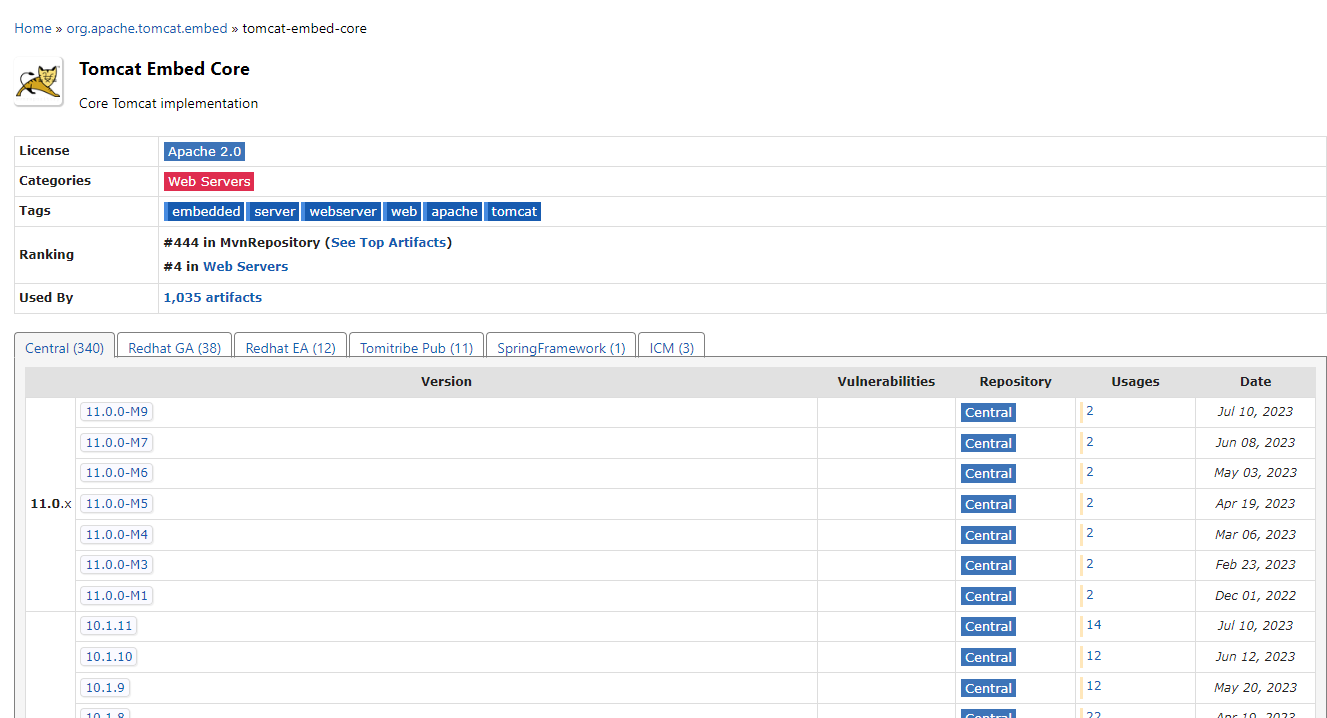Image resolution: width=1327 pixels, height=718 pixels.
Task: Go to Home breadcrumb link
Action: point(33,28)
